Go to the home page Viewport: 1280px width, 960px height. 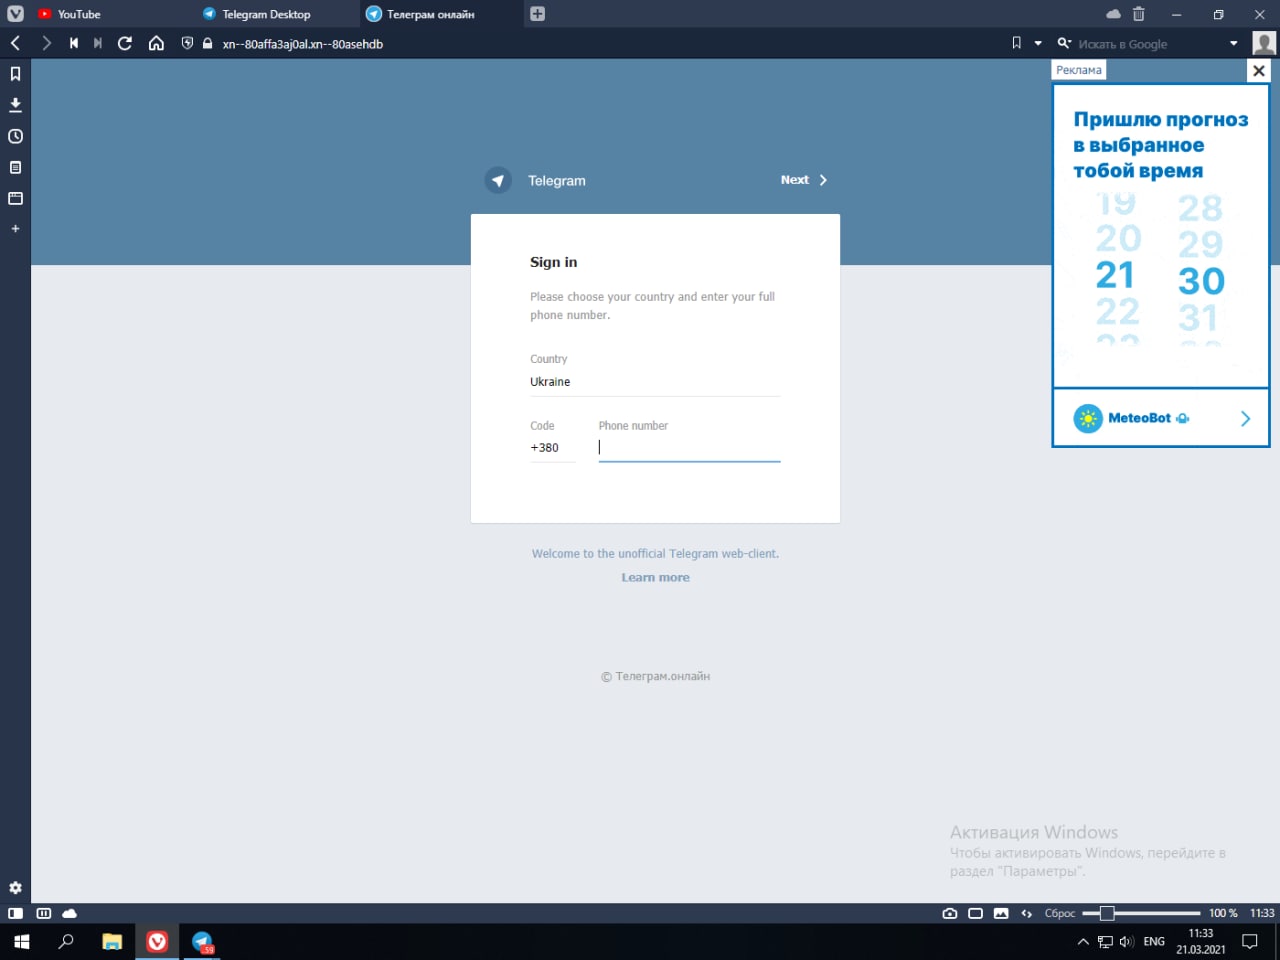[x=156, y=43]
